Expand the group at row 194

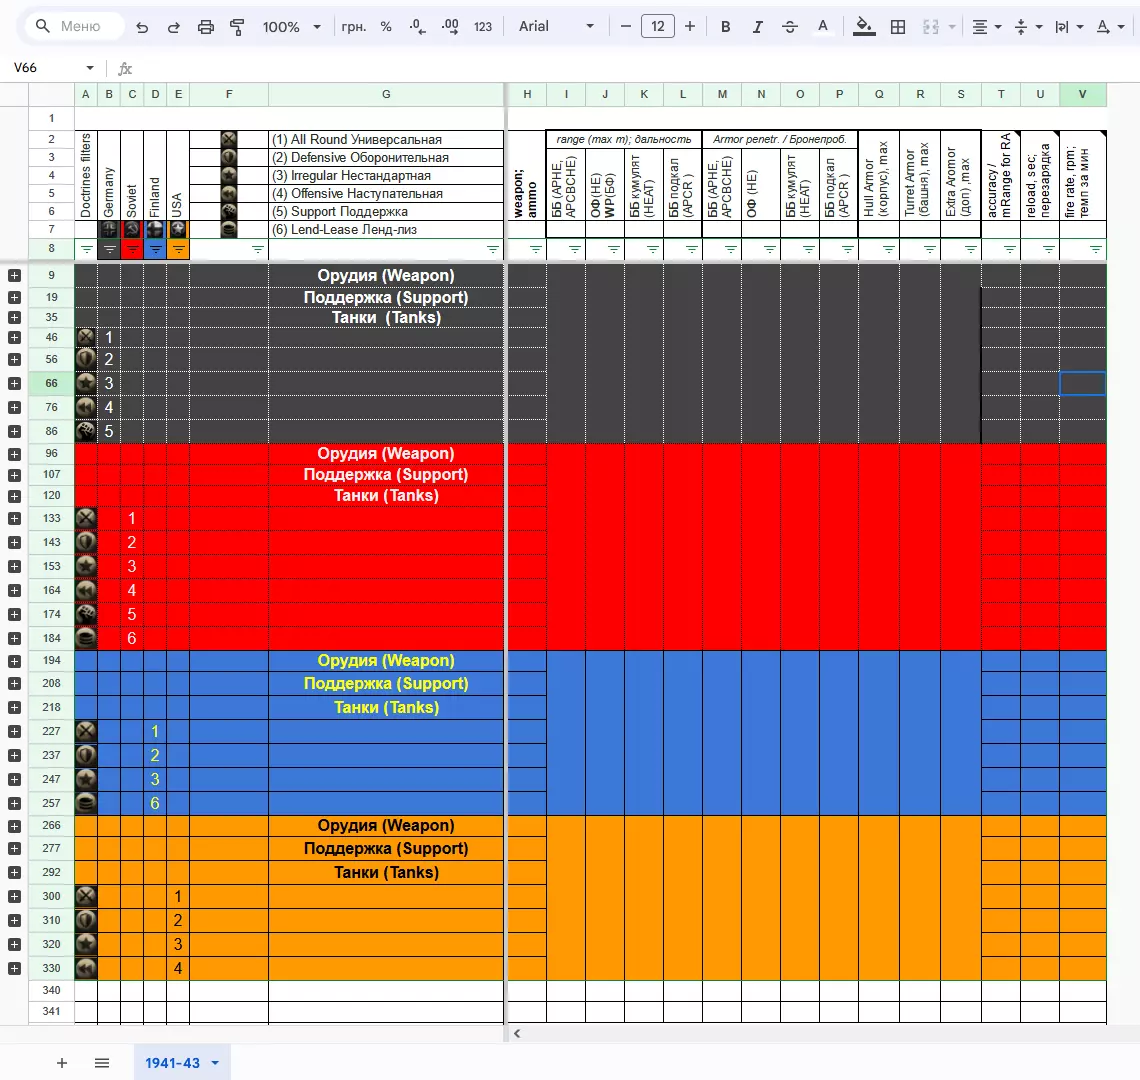coord(14,661)
